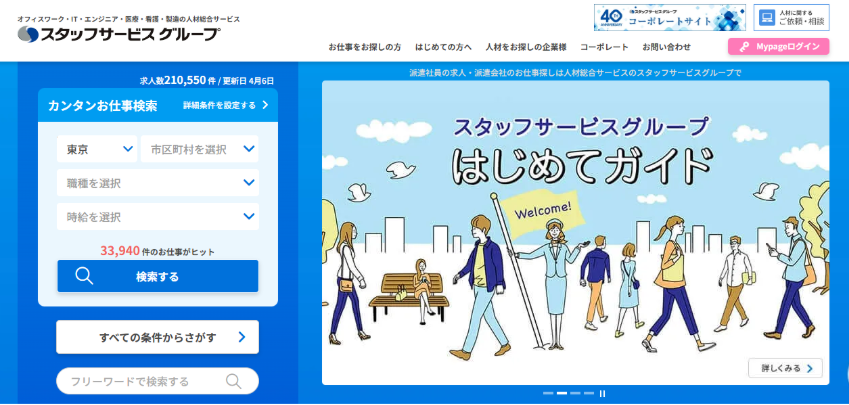
Task: Switch to the third carousel slide indicator
Action: pos(575,393)
